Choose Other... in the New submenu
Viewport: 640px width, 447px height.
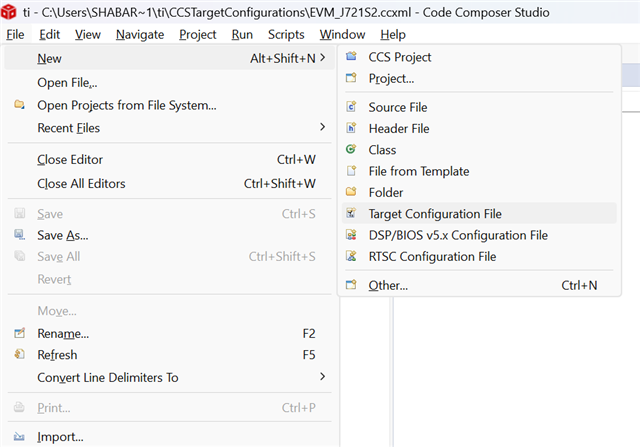(x=388, y=286)
